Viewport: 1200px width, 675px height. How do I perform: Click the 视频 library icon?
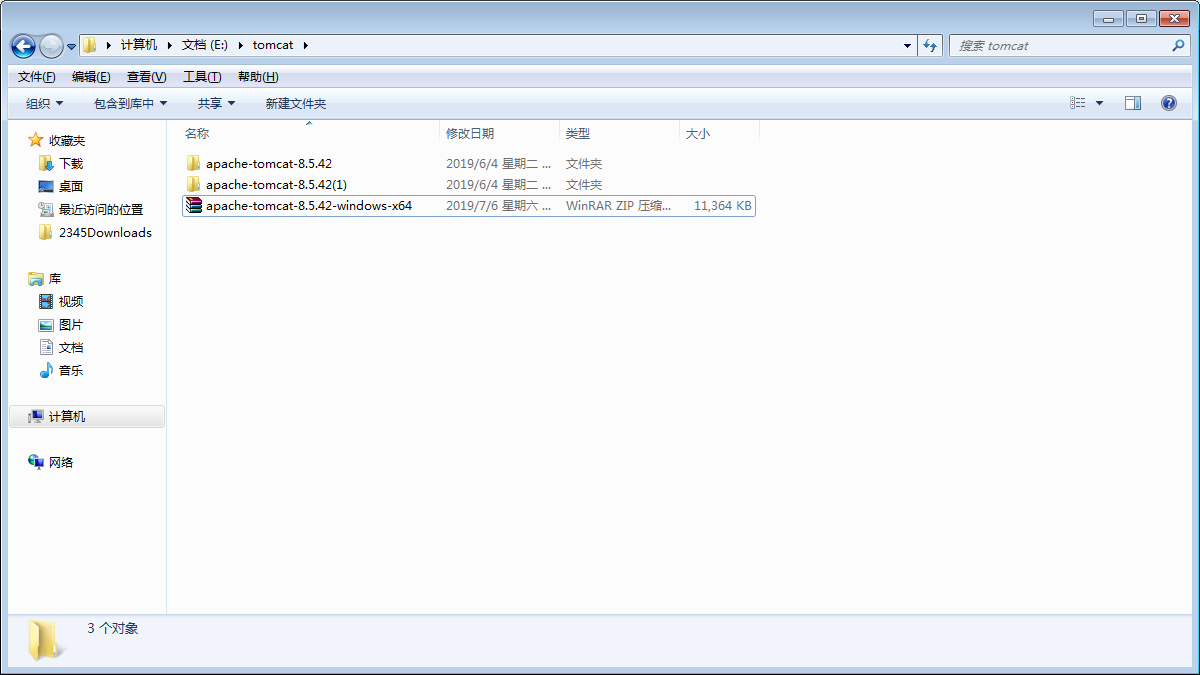[x=45, y=301]
